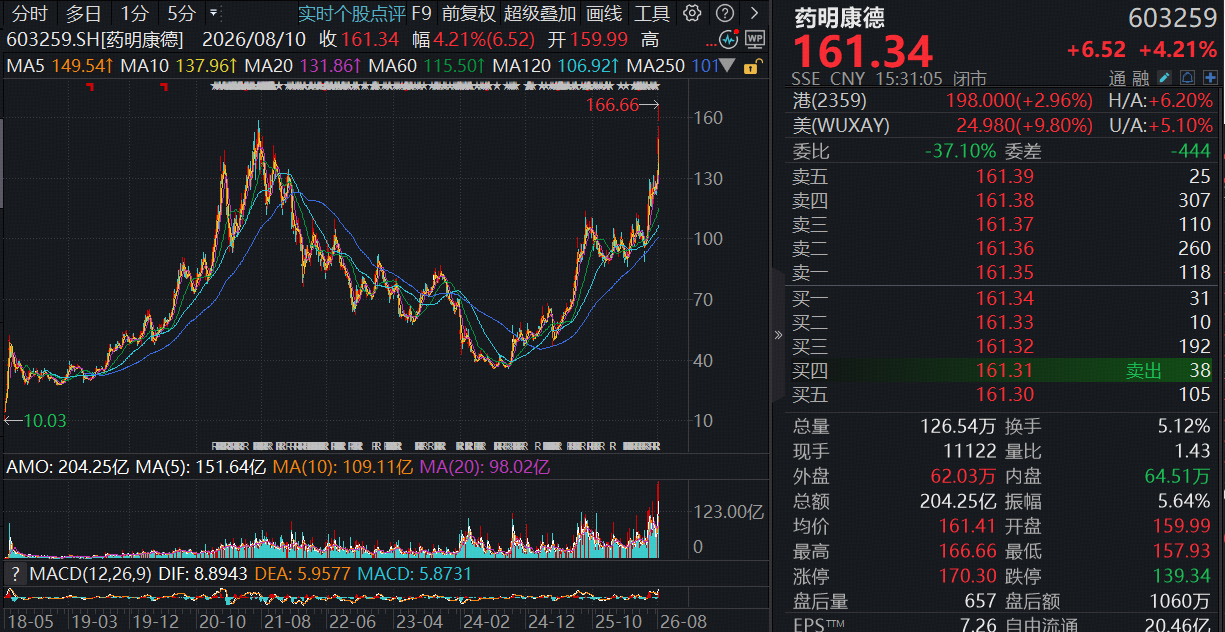The height and width of the screenshot is (632, 1225).
Task: Click the 委比 -37.10% value
Action: click(x=958, y=152)
